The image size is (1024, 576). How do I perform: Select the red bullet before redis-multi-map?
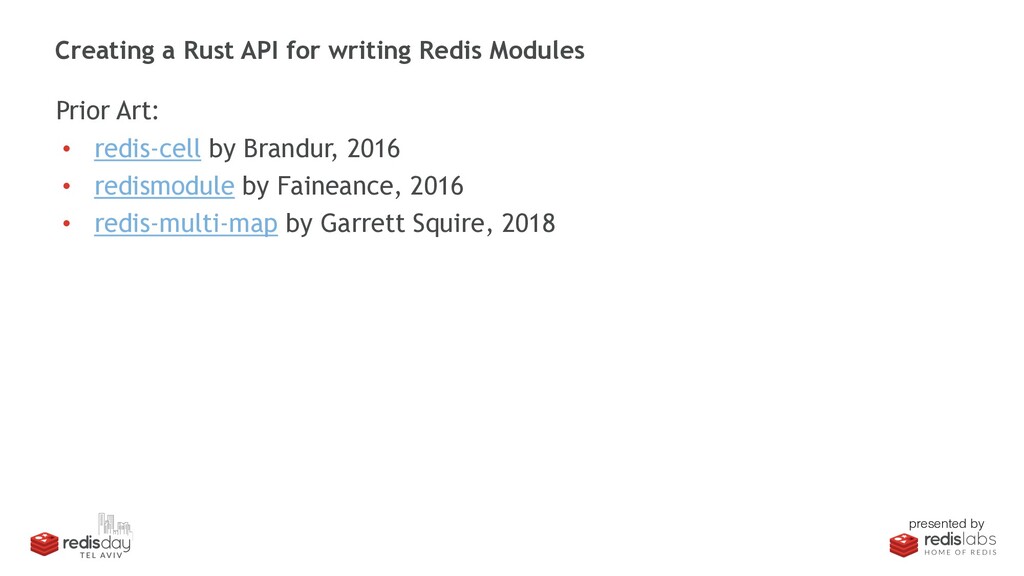pyautogui.click(x=67, y=224)
